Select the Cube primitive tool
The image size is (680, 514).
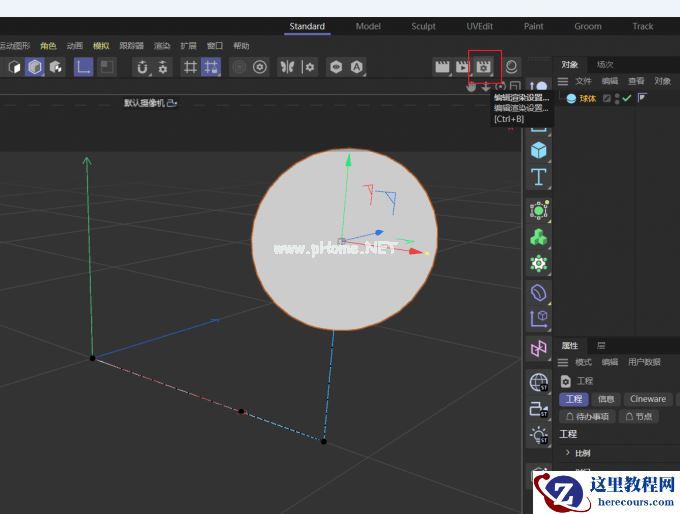coord(539,150)
